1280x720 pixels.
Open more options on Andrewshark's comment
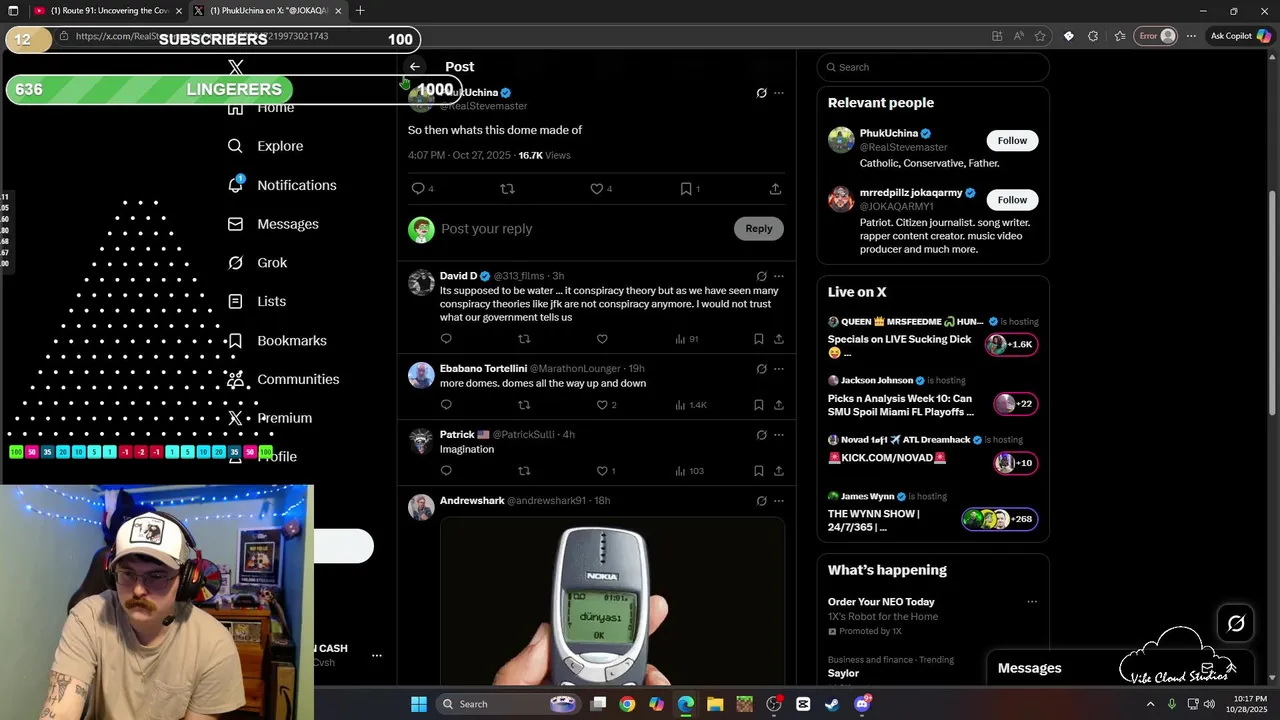pos(779,501)
